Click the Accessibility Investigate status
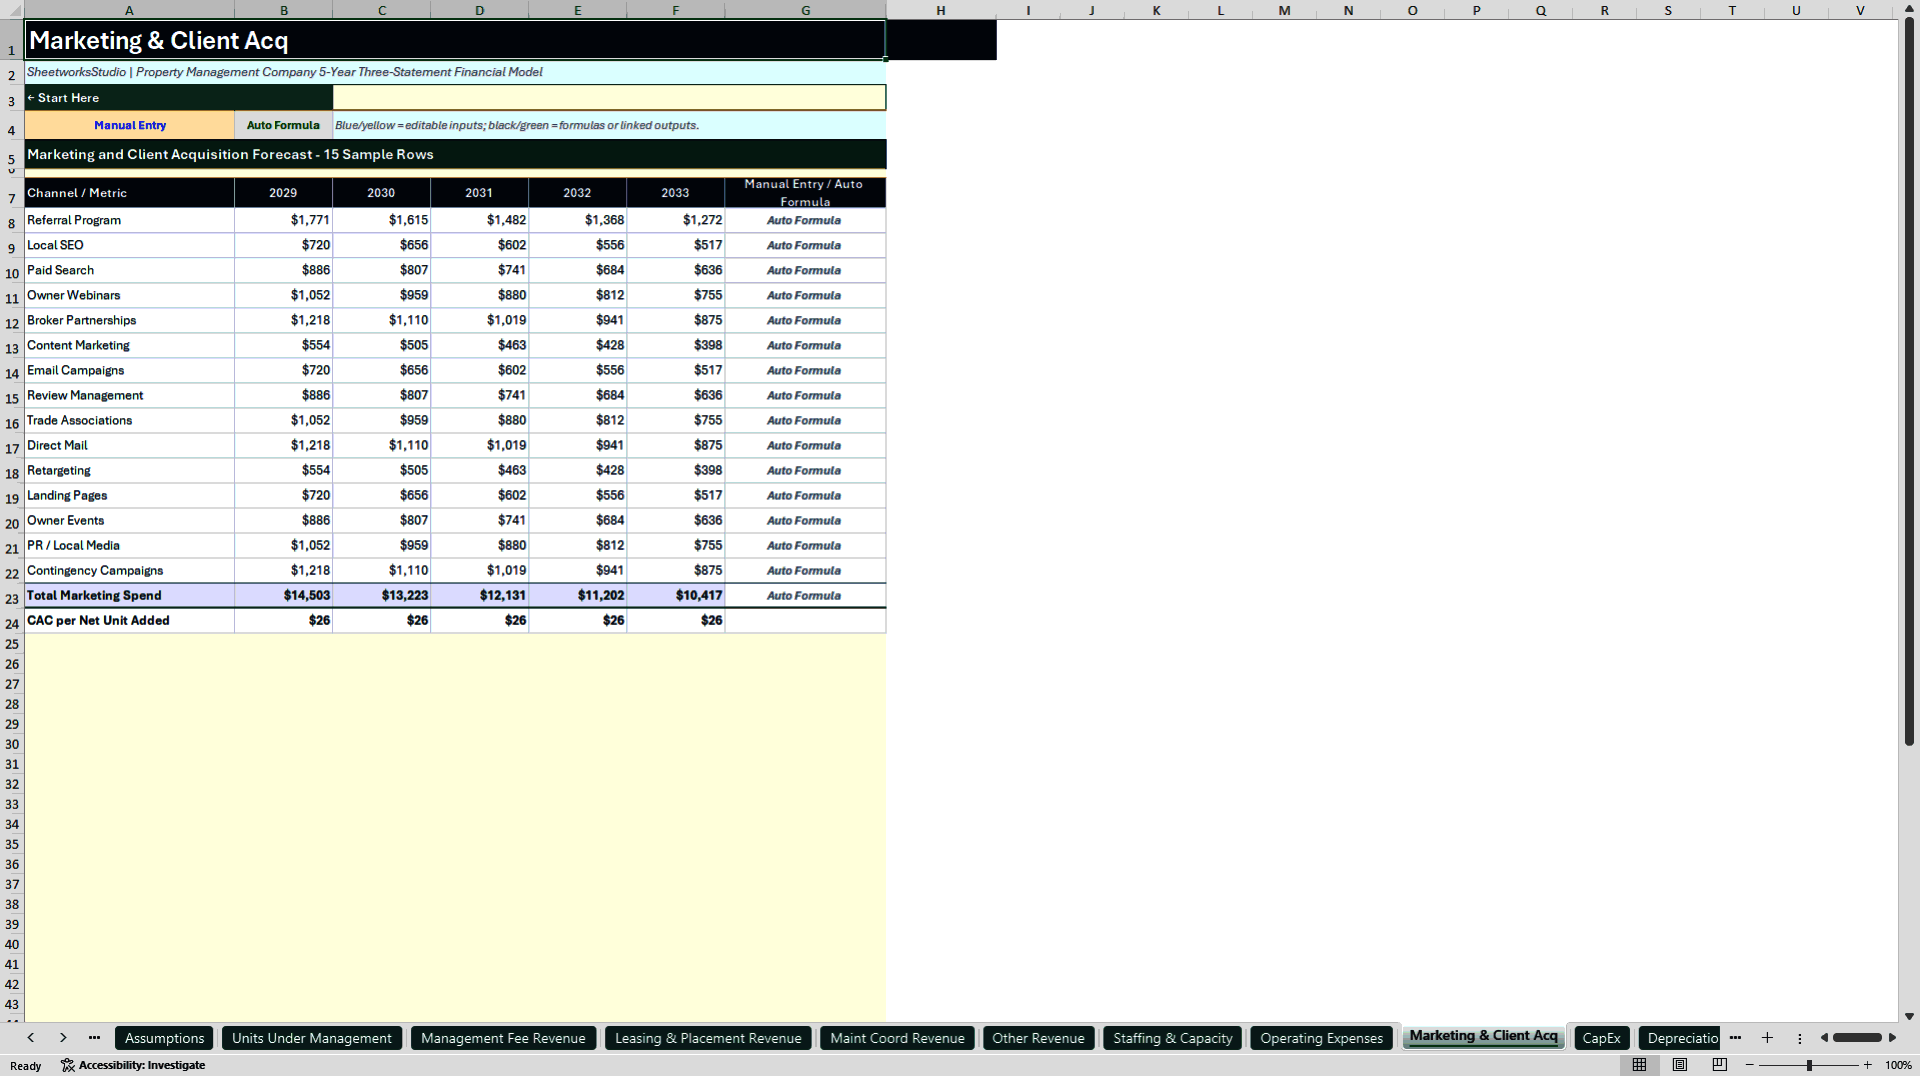Screen dimensions: 1920x1076 [133, 1065]
